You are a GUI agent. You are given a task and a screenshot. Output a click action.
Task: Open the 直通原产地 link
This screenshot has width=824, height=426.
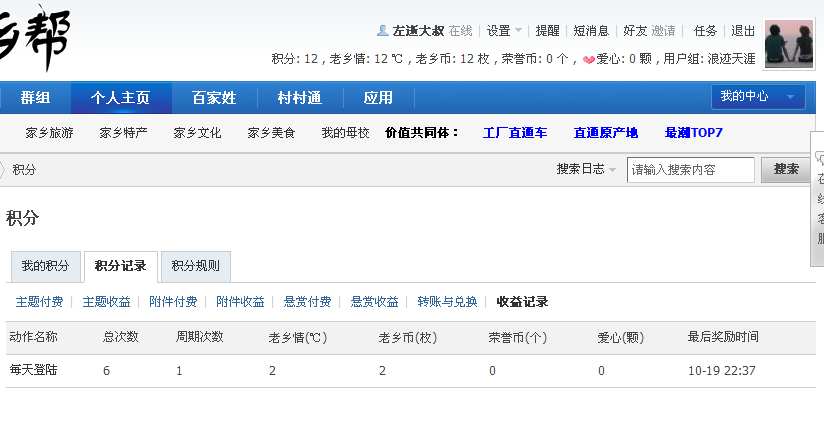[x=606, y=133]
